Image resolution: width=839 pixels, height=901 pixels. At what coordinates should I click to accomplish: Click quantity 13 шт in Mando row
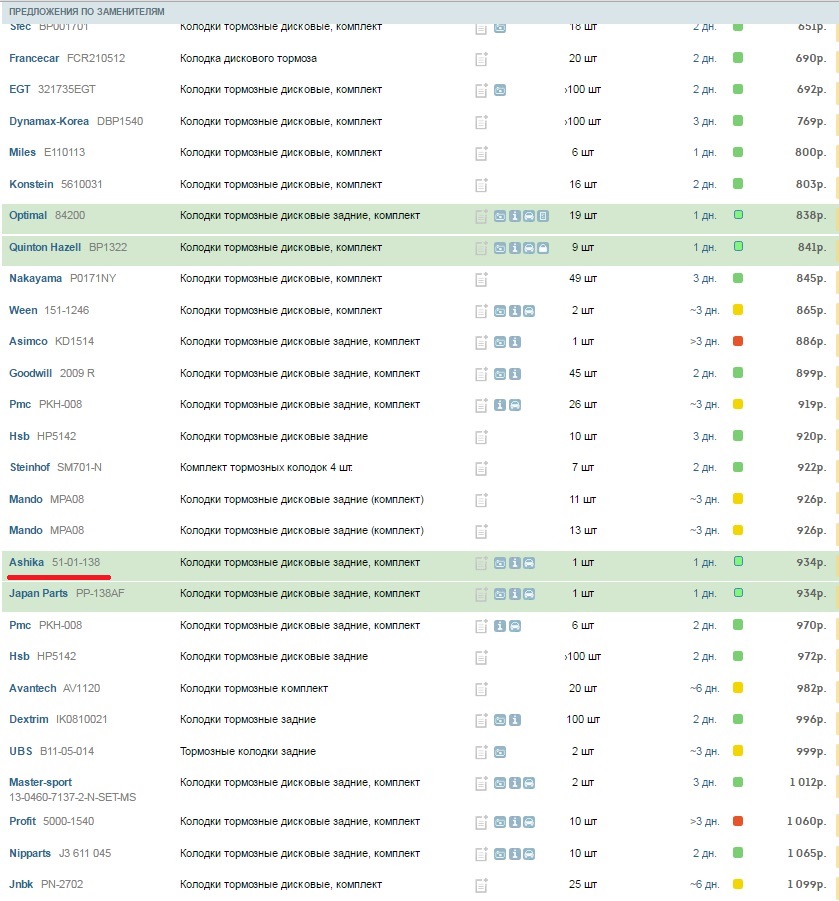tap(583, 530)
